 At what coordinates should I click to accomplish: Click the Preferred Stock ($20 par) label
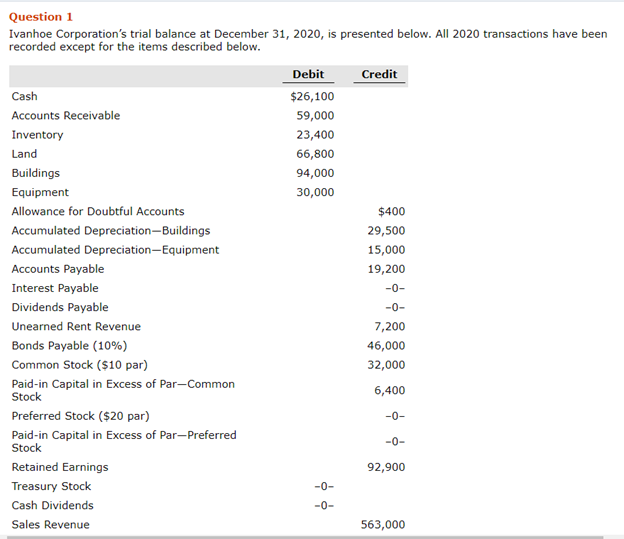80,416
